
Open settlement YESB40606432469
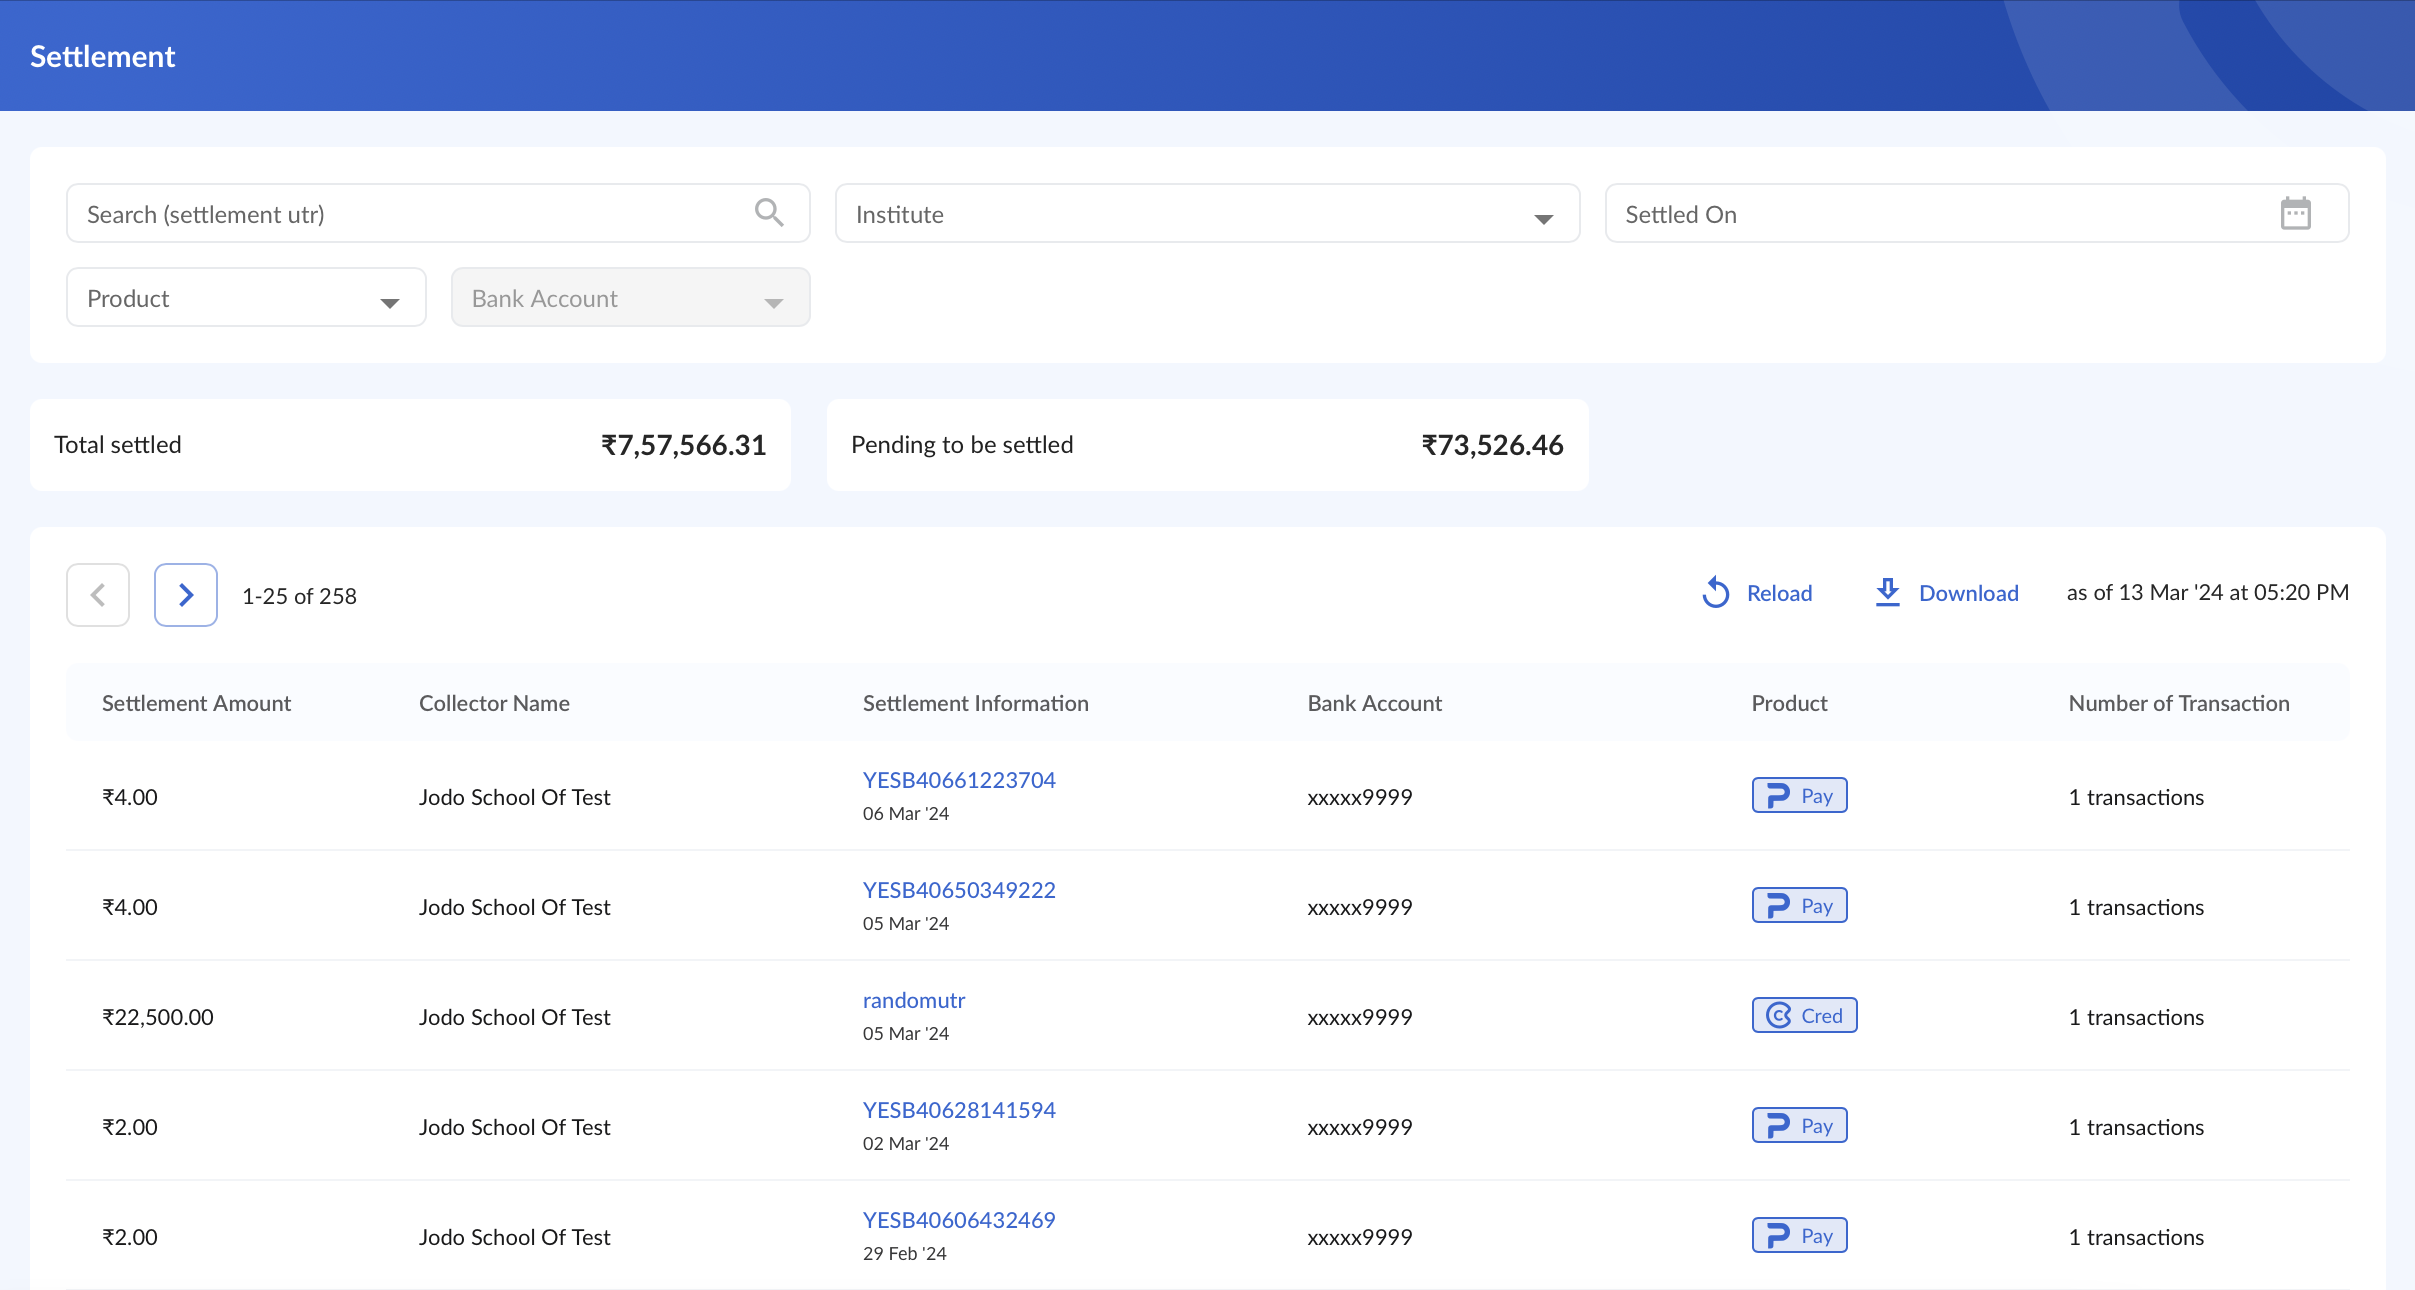point(959,1220)
